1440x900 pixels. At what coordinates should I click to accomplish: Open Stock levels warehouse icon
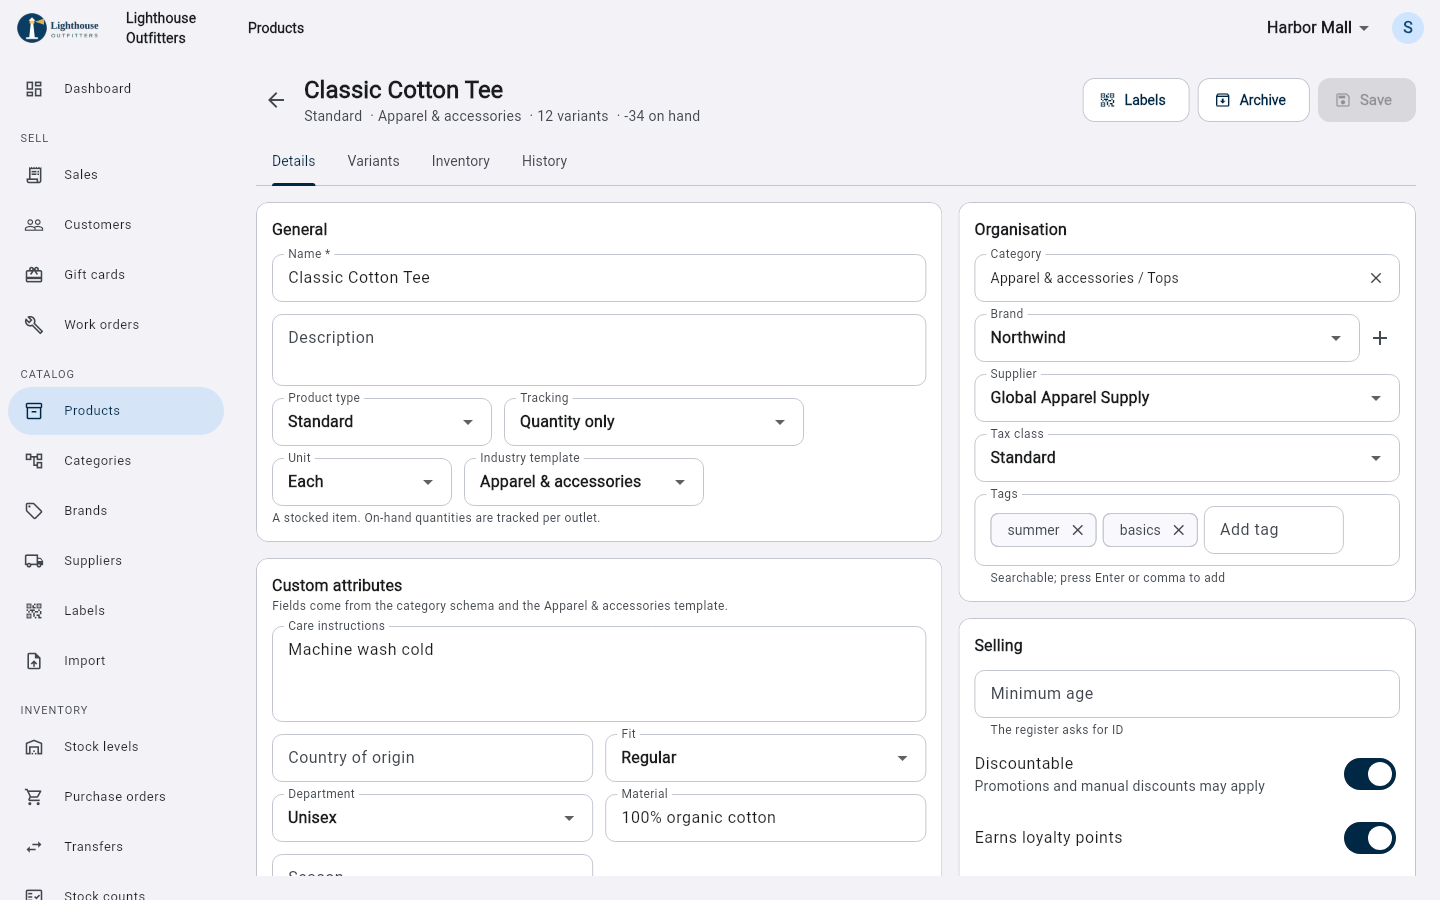click(34, 747)
